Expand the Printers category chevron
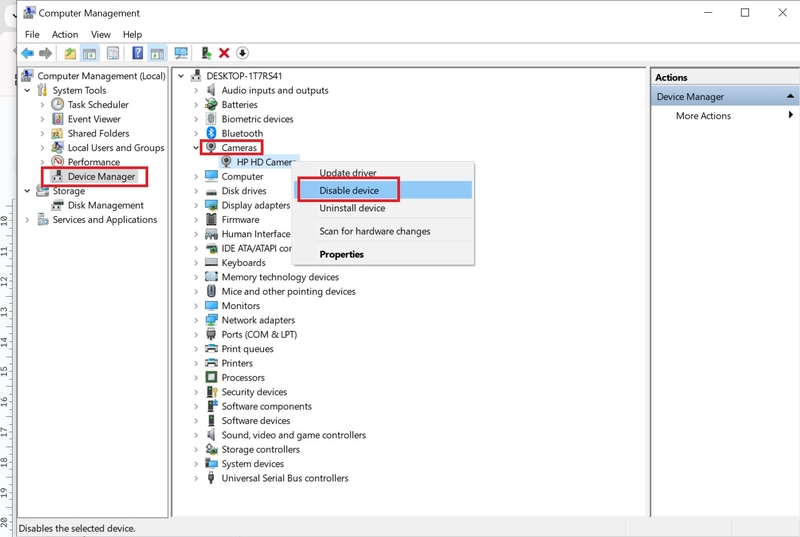This screenshot has width=800, height=537. [196, 363]
